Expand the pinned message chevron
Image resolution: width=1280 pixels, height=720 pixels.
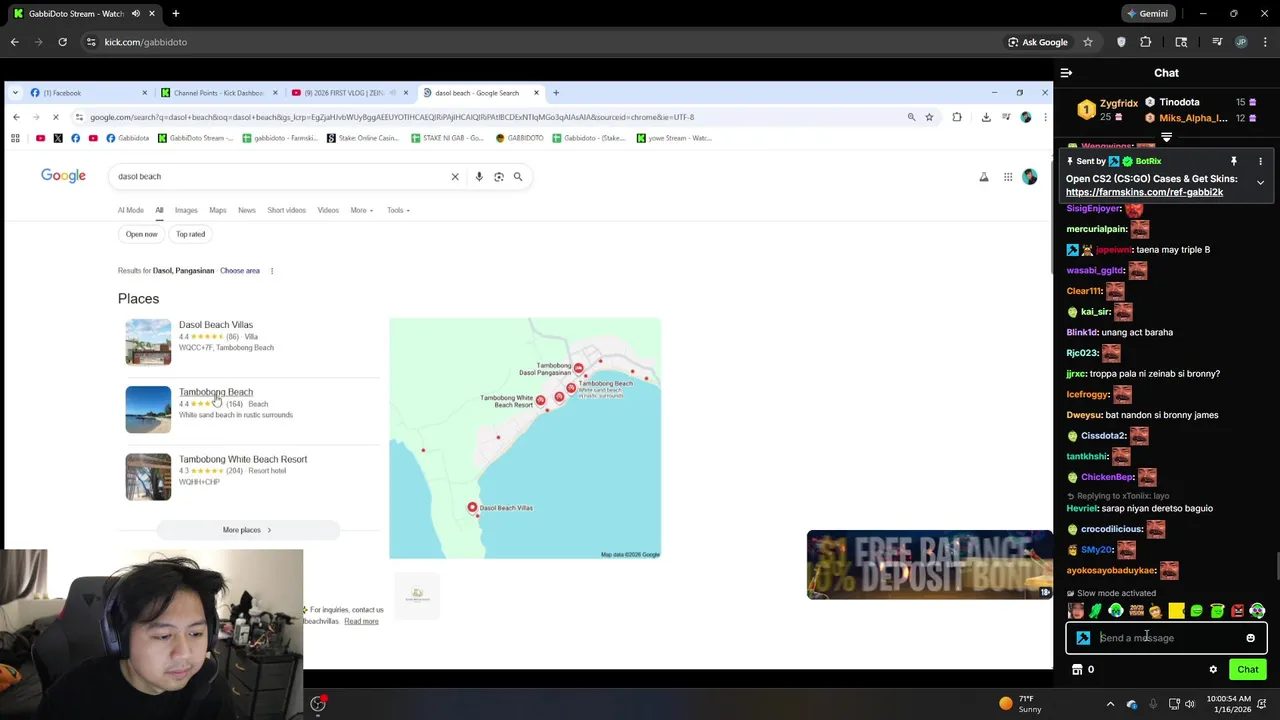[1260, 183]
